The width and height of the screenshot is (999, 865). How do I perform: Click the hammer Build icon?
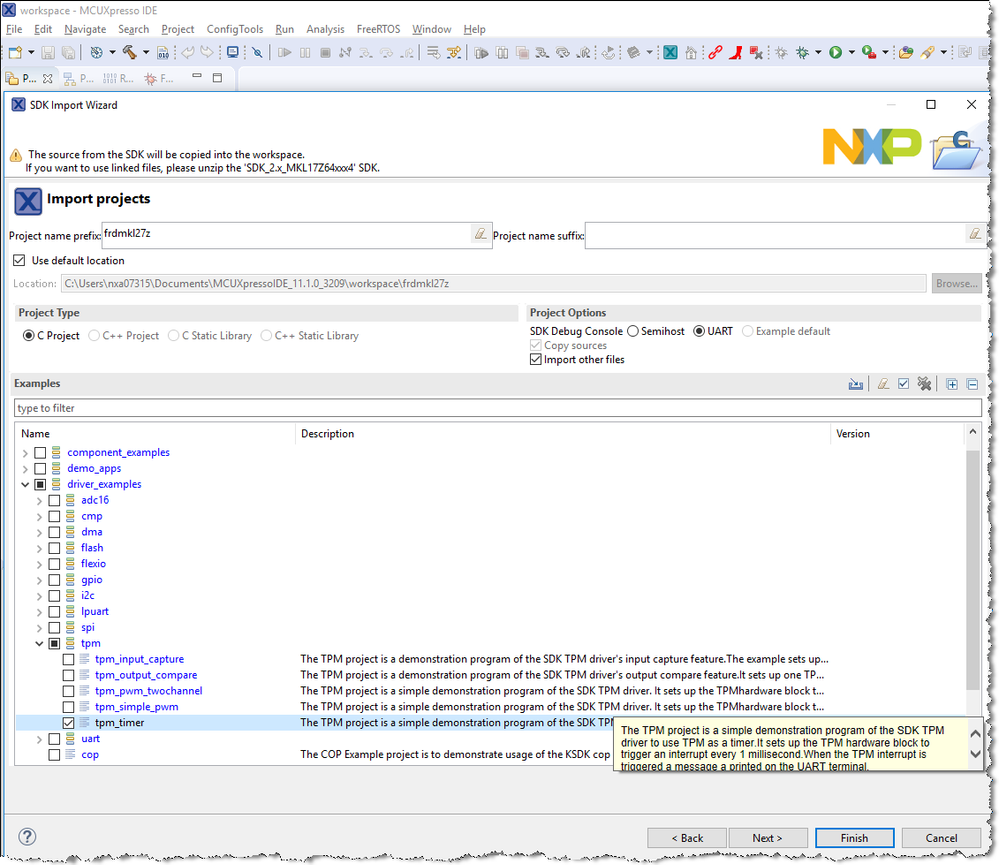pos(129,52)
